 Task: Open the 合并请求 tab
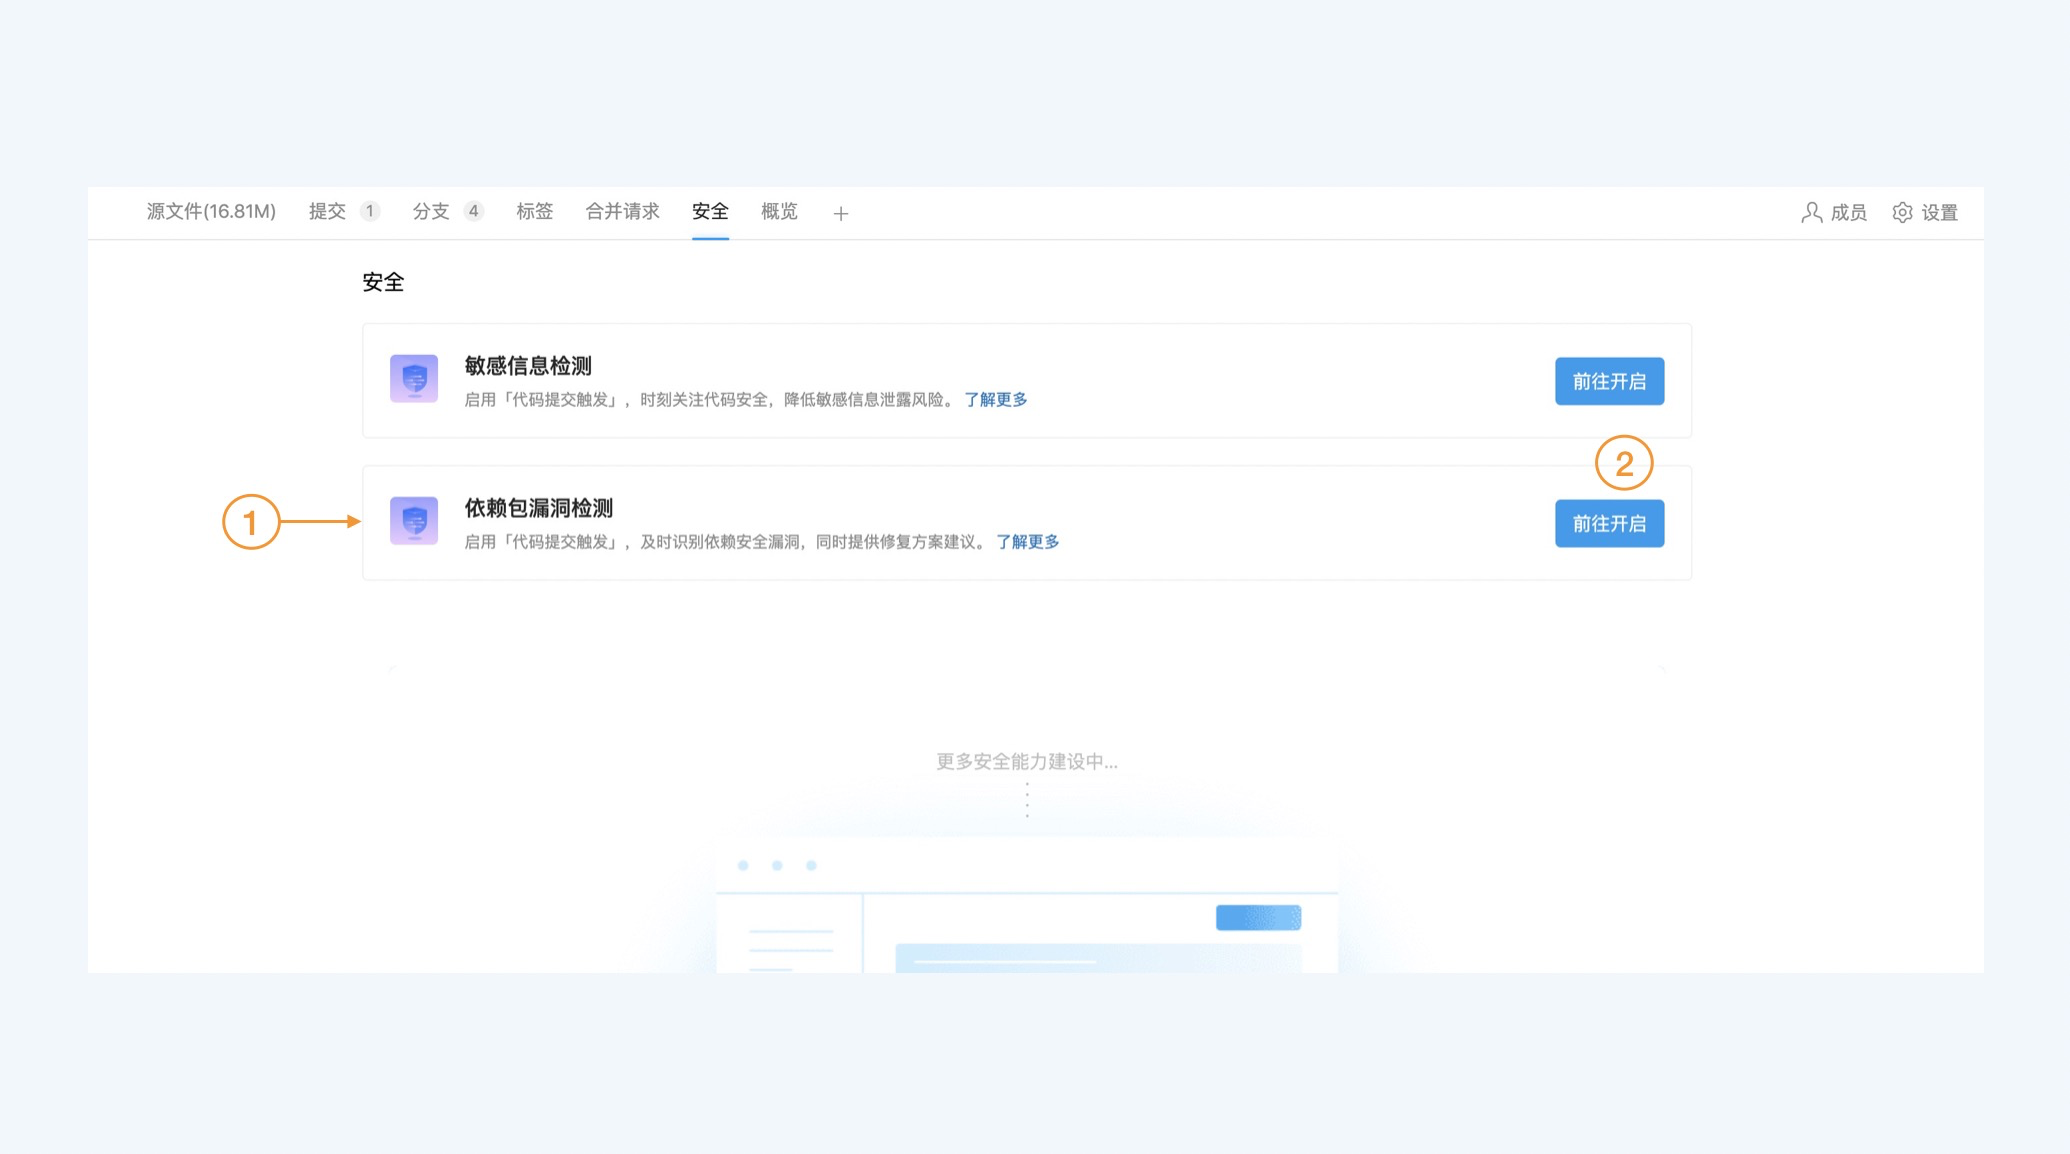pos(622,211)
